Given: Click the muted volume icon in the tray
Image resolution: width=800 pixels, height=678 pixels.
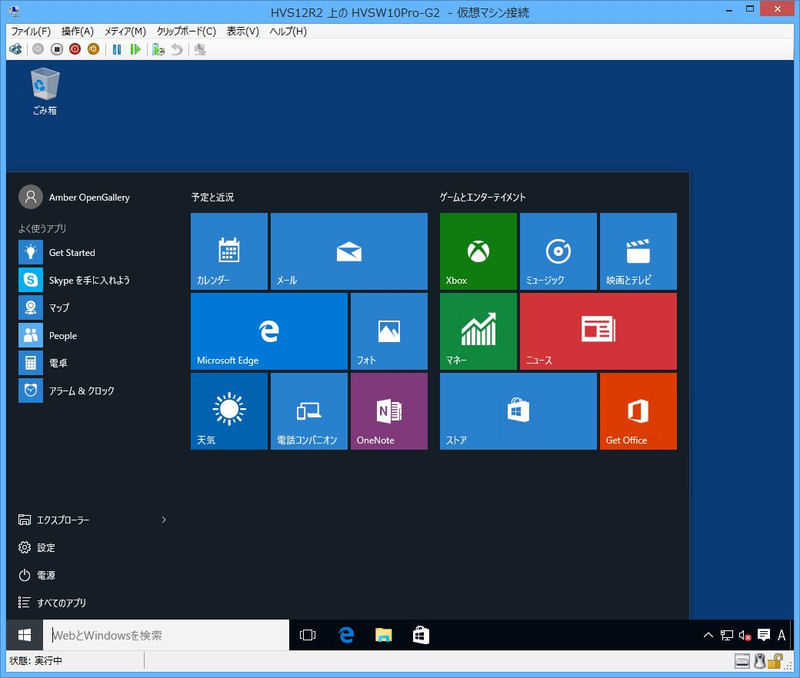Looking at the screenshot, I should pyautogui.click(x=745, y=636).
